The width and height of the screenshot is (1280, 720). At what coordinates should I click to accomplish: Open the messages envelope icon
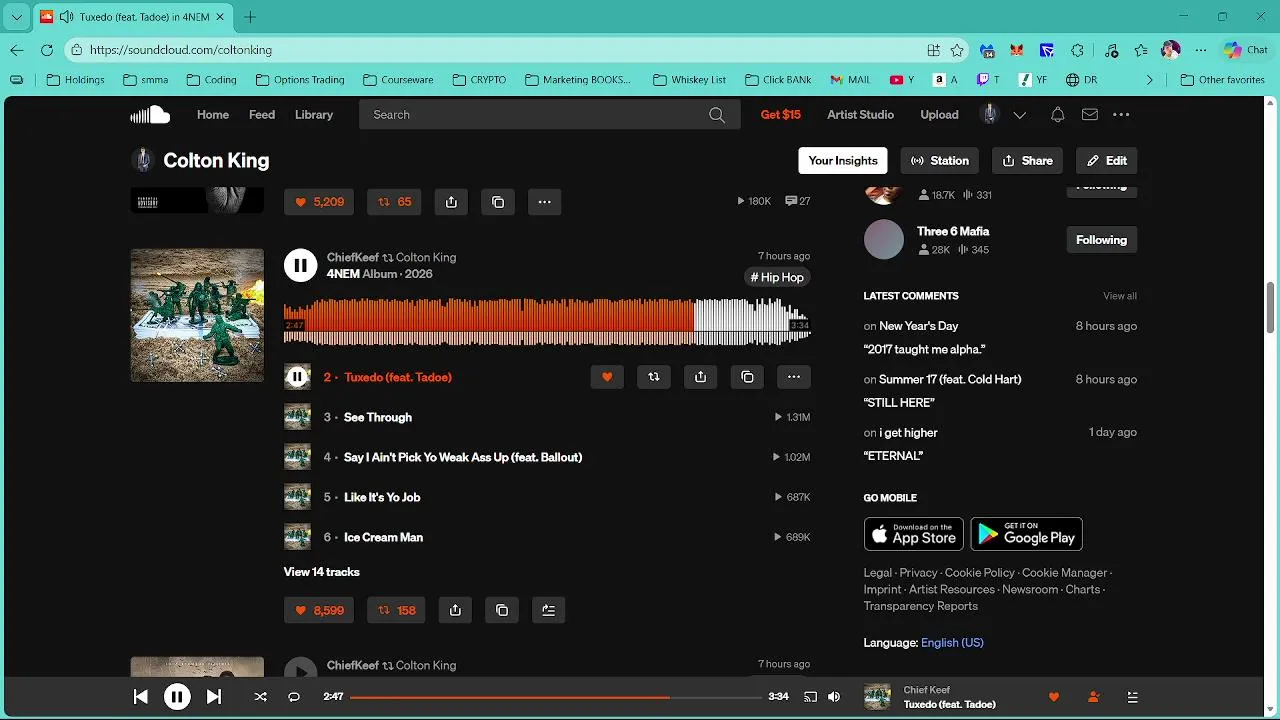[1090, 115]
